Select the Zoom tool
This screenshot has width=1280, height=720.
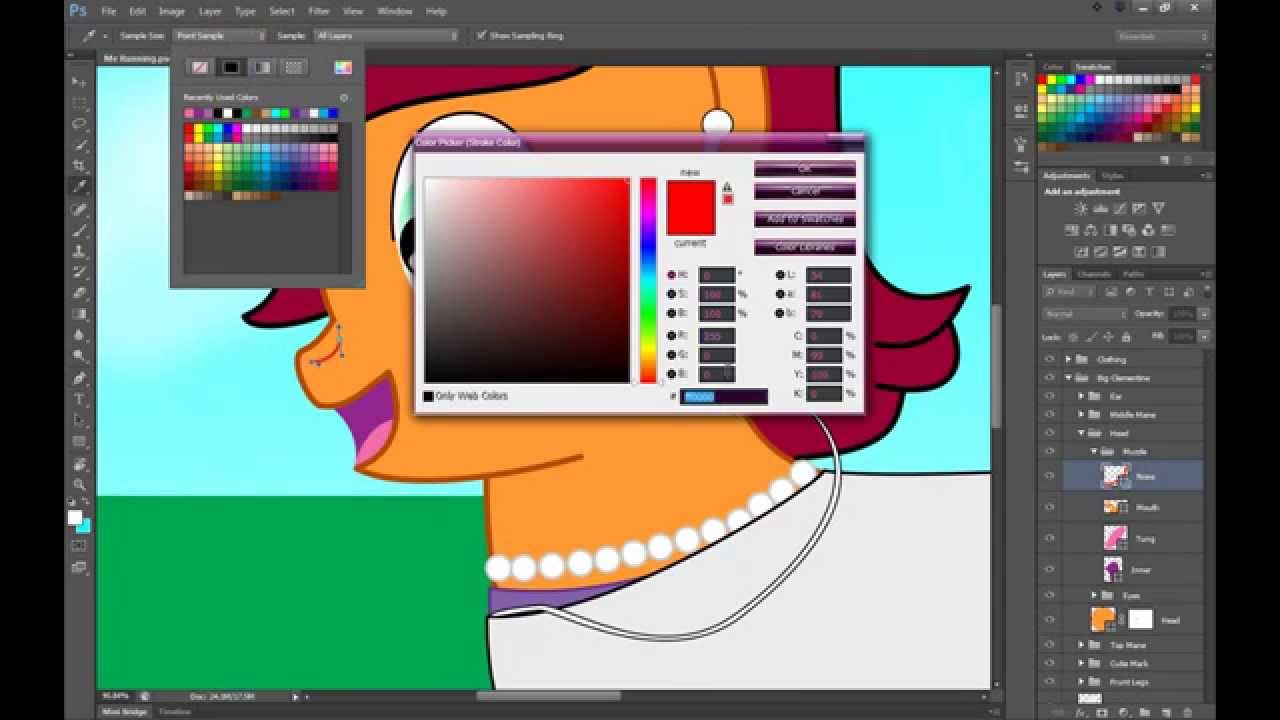(x=79, y=485)
